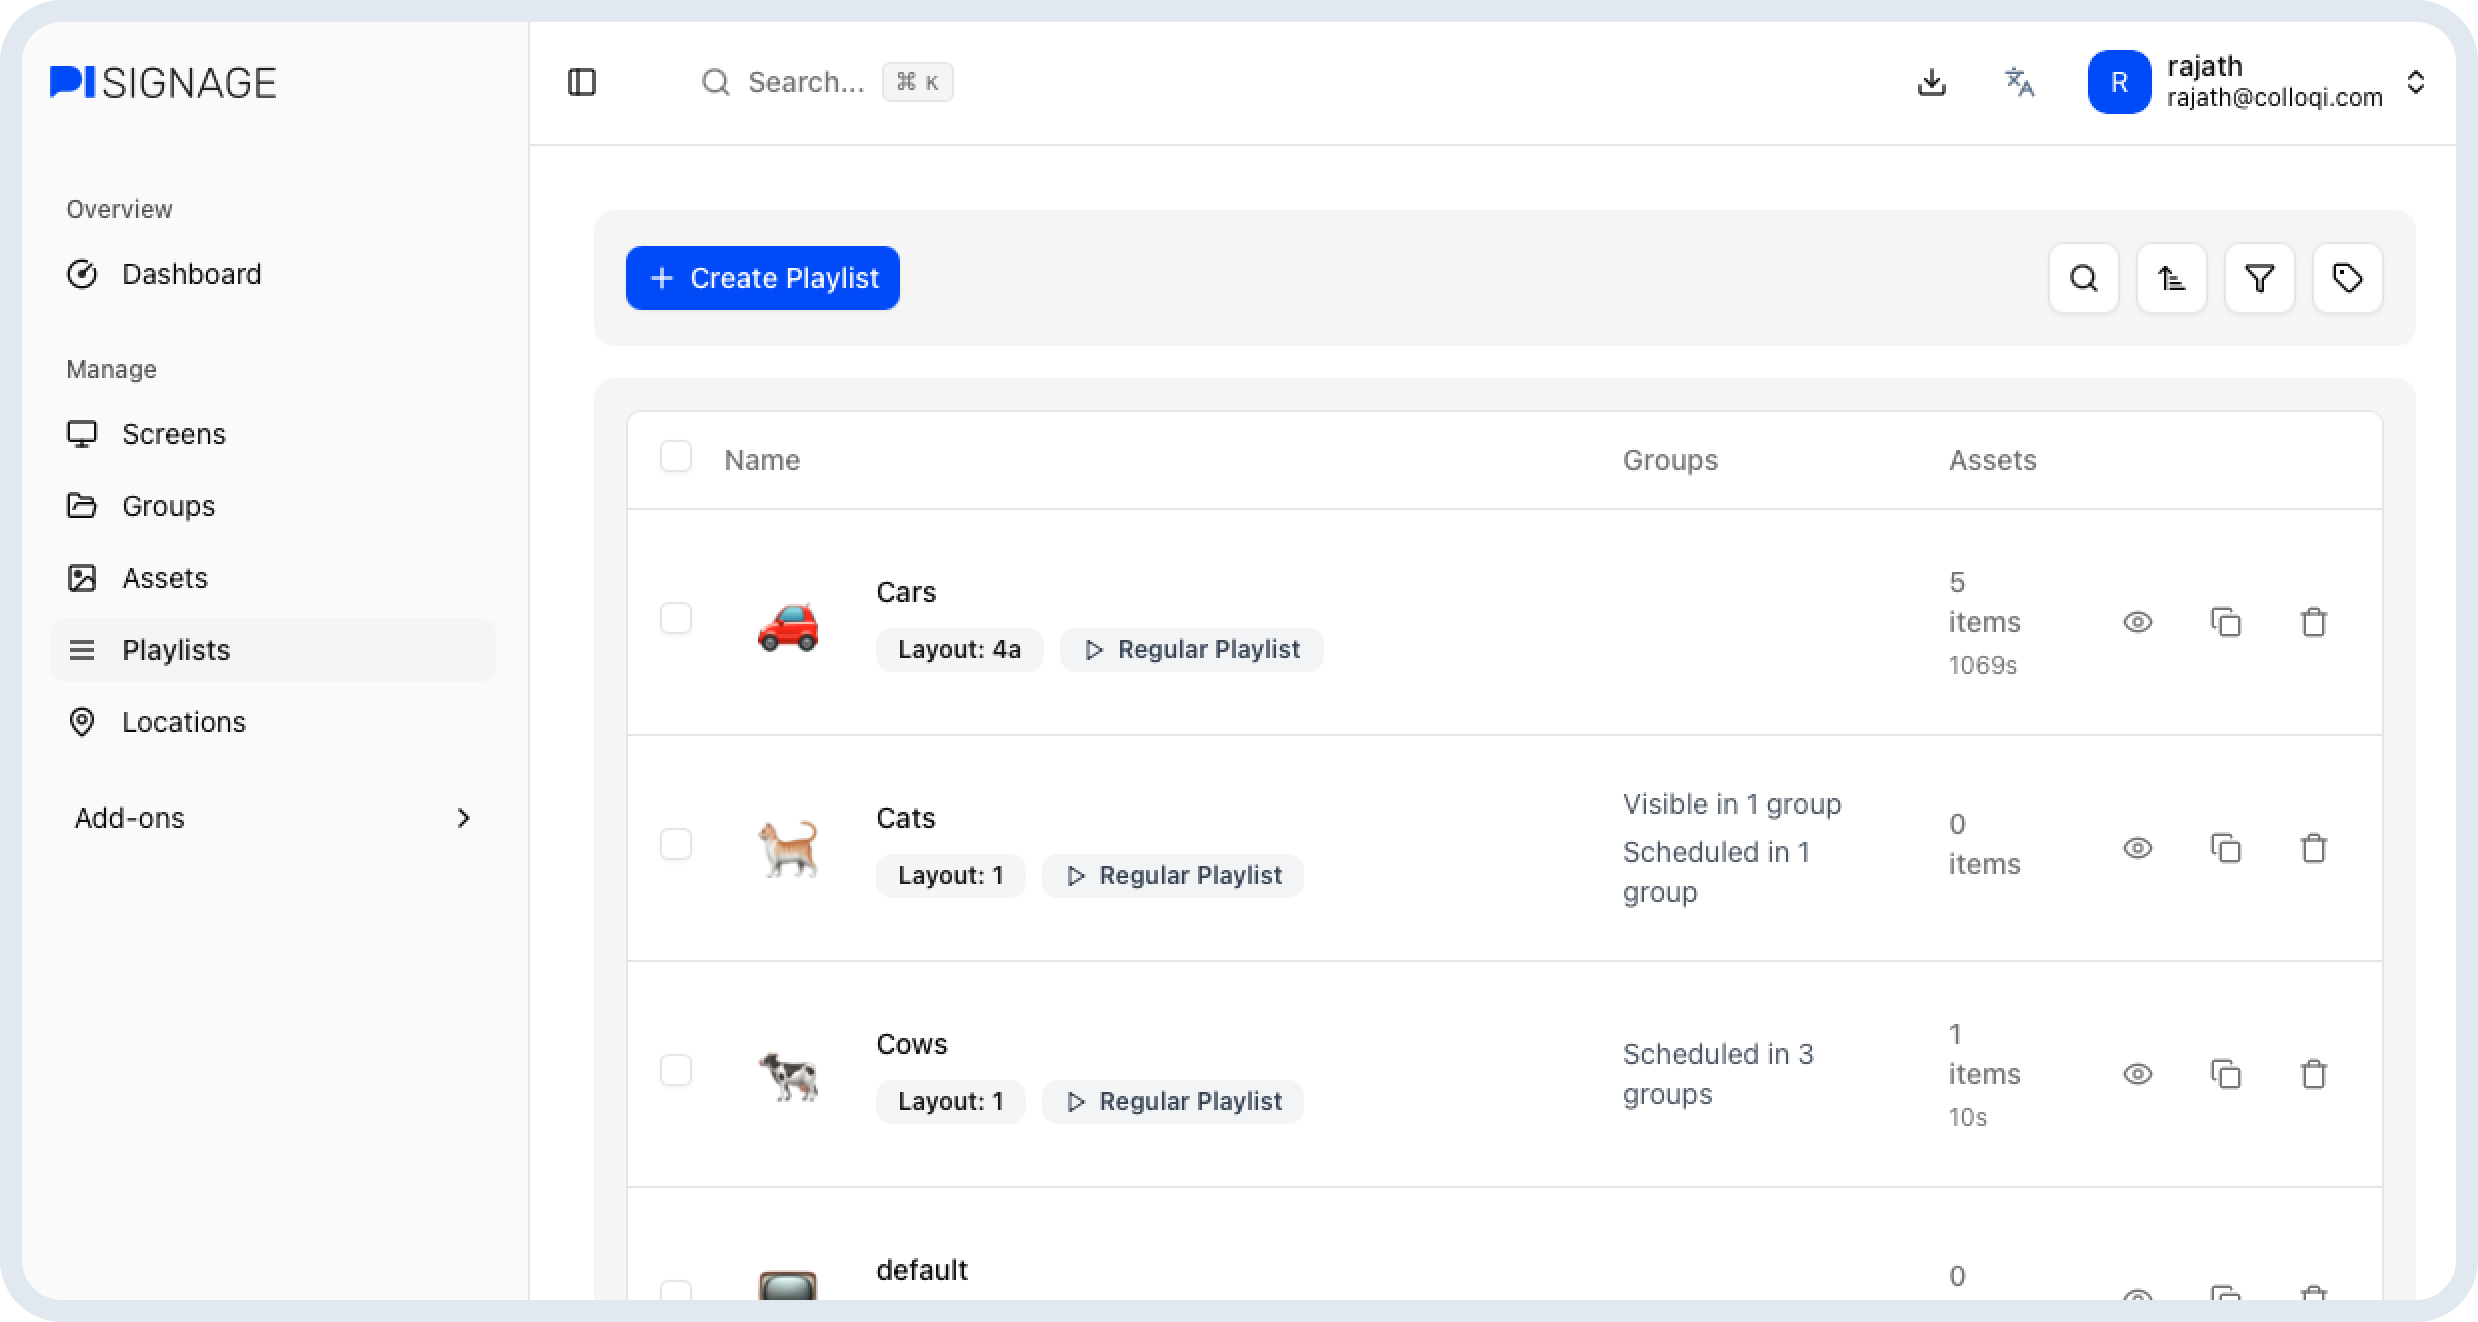This screenshot has width=2478, height=1322.
Task: Click the top Search field
Action: click(x=805, y=82)
